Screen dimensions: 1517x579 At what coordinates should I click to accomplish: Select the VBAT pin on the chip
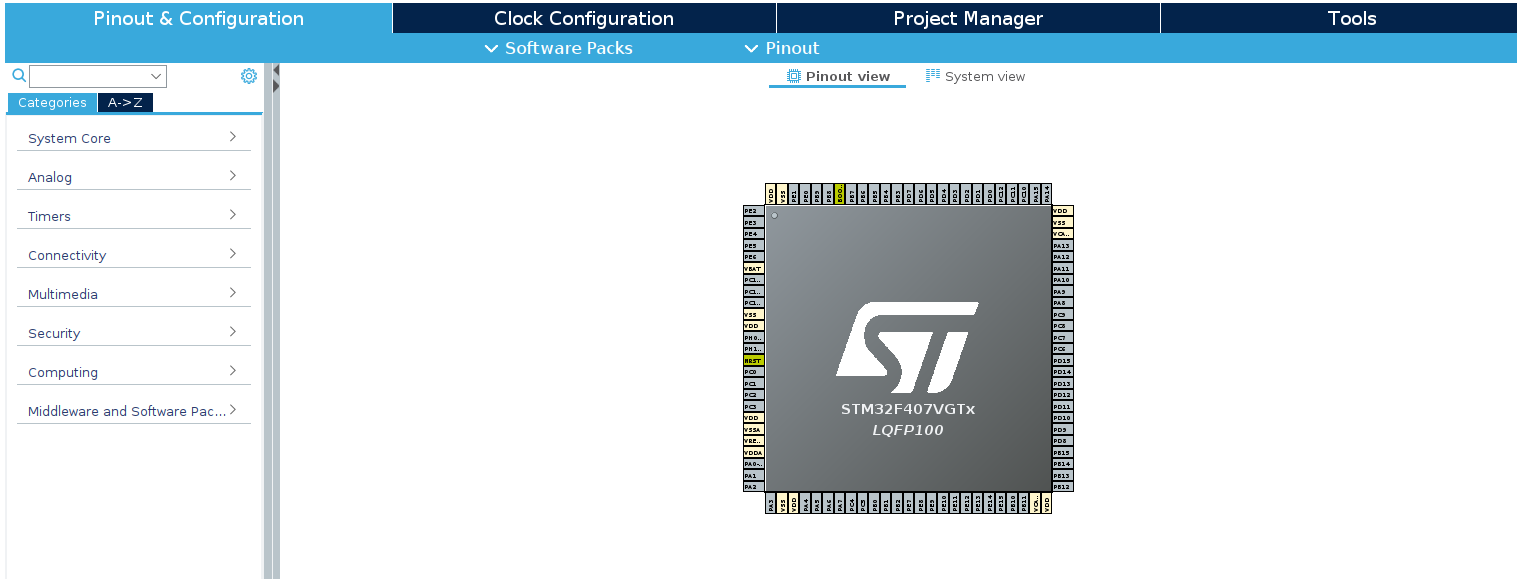(753, 268)
